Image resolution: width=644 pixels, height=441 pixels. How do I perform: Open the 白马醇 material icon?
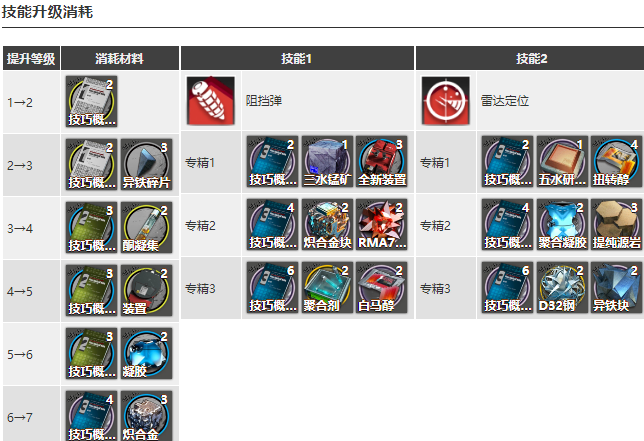pos(382,287)
